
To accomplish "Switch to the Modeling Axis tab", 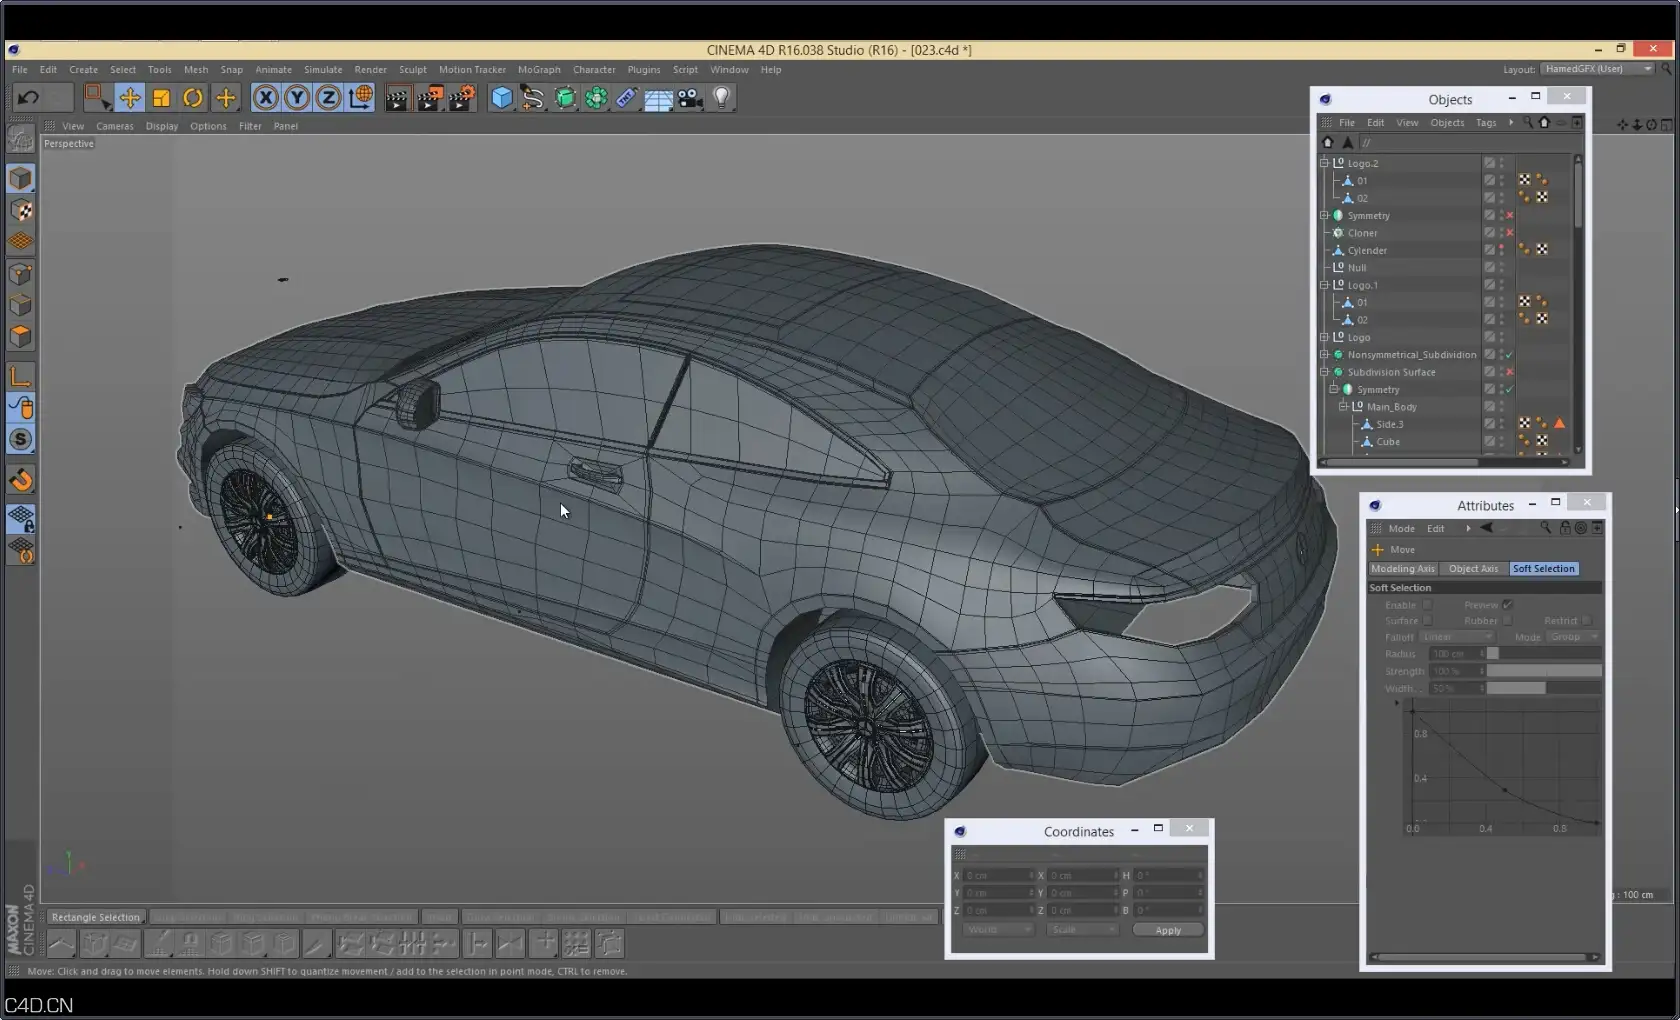I will (x=1403, y=569).
